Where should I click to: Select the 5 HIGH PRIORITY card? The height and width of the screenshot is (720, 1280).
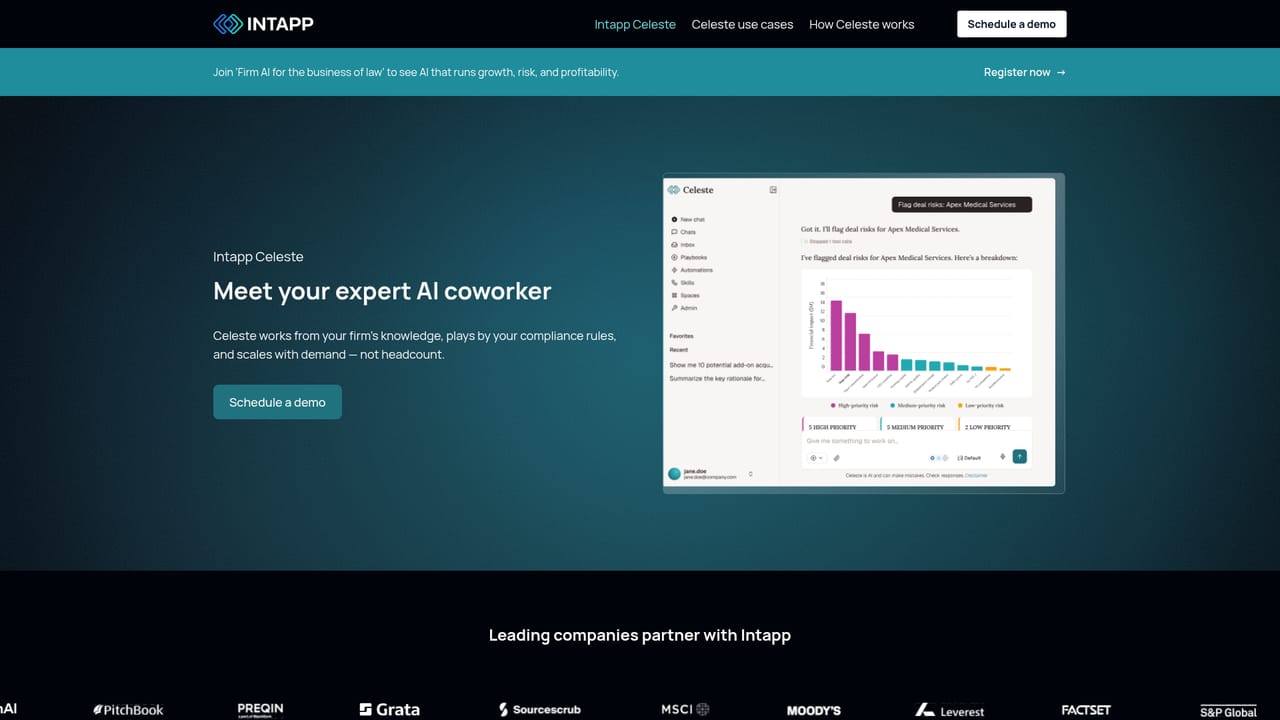[839, 425]
